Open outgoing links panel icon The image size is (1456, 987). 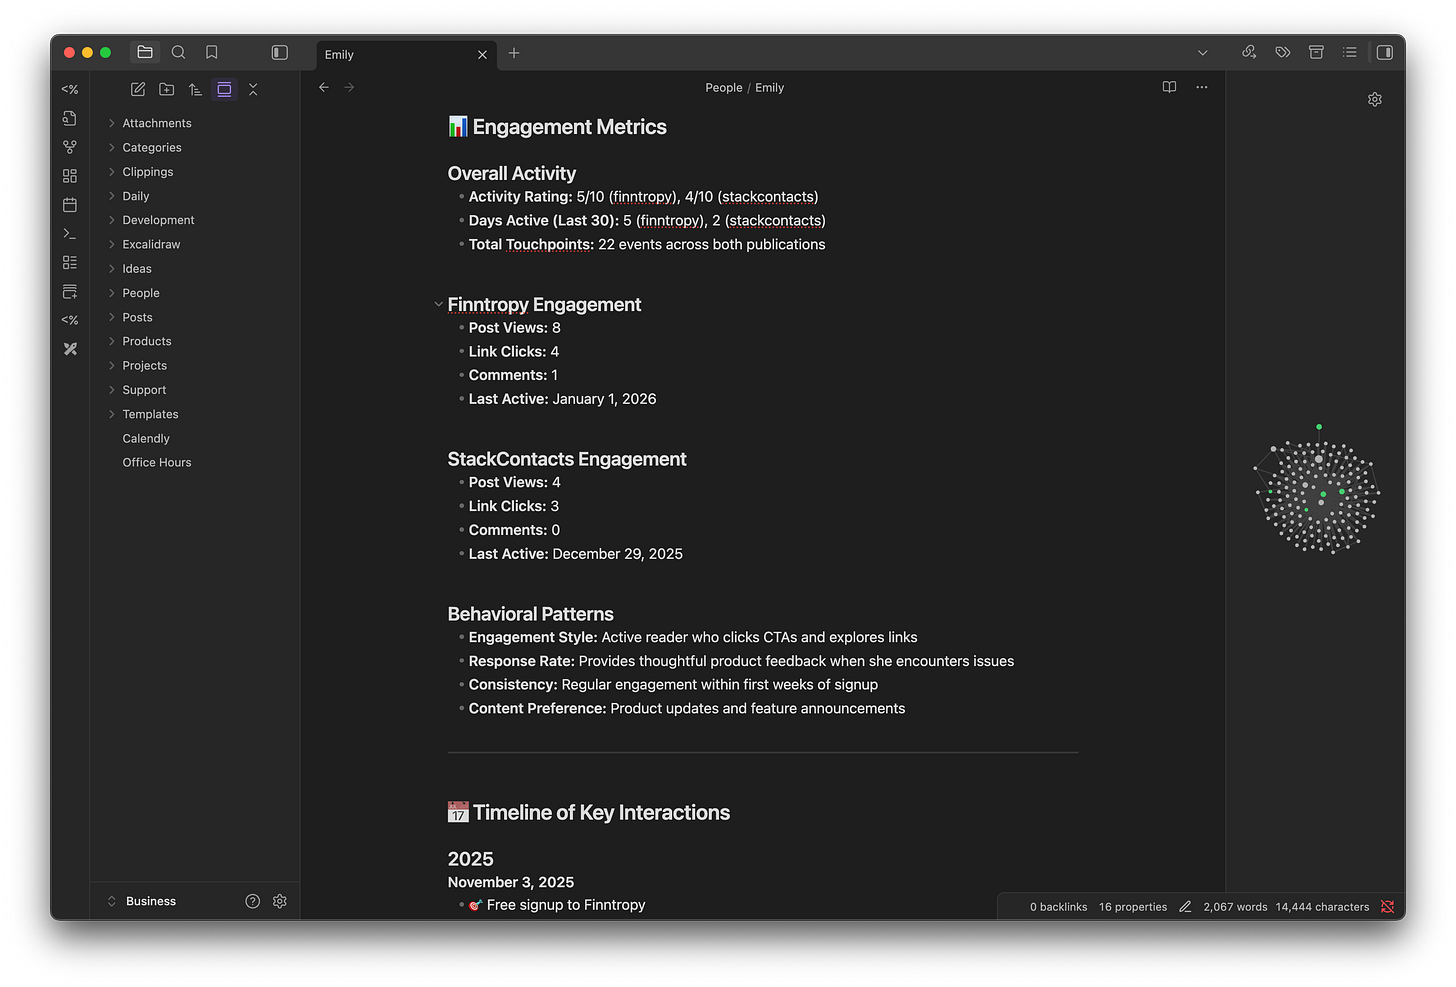[x=1249, y=52]
